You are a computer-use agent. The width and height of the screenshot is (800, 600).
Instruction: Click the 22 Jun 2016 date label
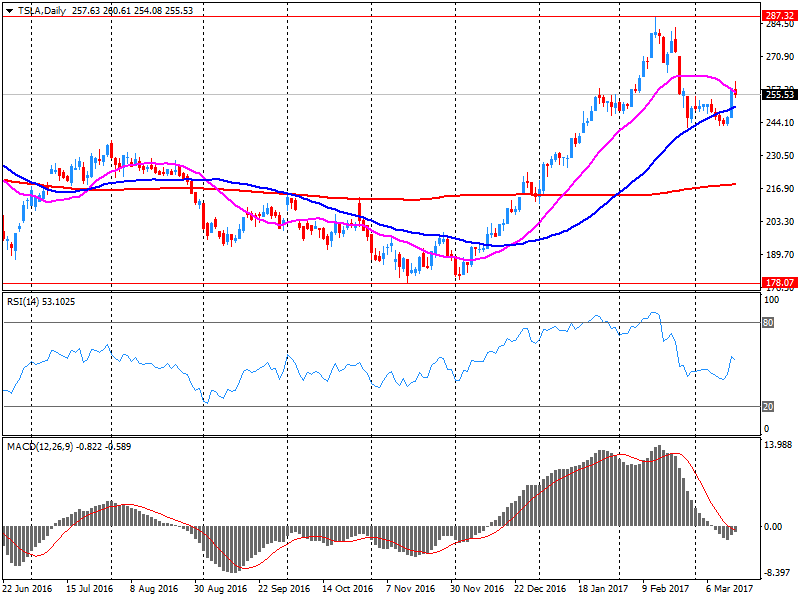[28, 589]
